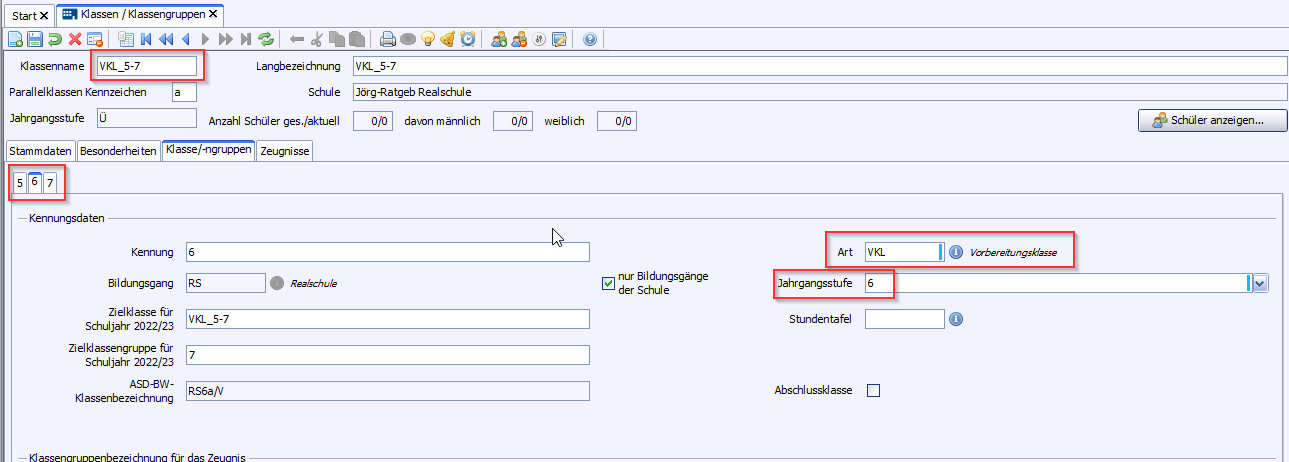Save the class with the floppy disk icon
The width and height of the screenshot is (1289, 462).
(35, 40)
